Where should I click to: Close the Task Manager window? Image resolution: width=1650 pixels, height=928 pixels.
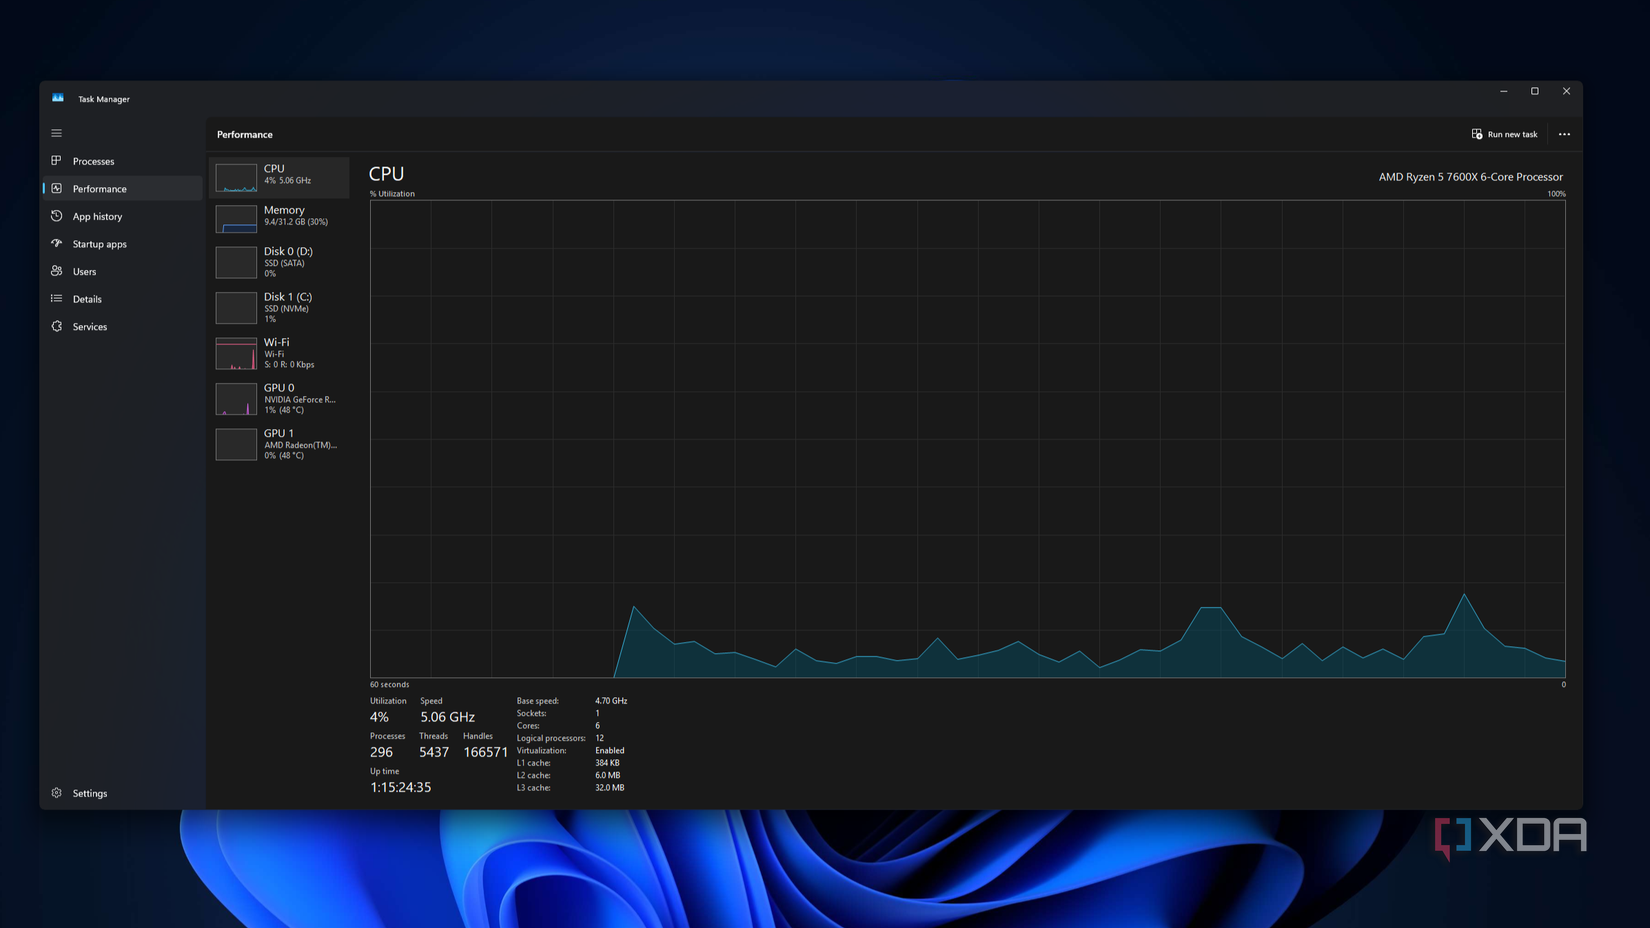1566,91
